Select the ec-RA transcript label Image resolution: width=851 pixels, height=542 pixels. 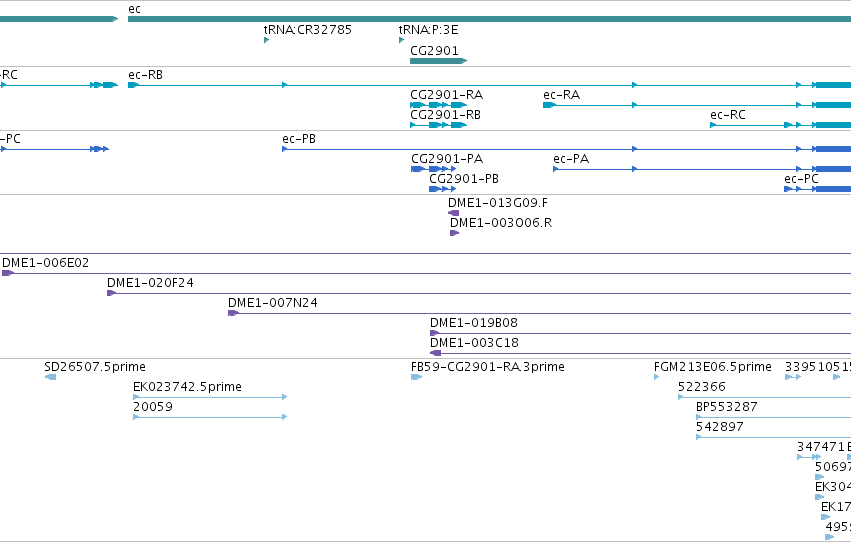[x=562, y=95]
